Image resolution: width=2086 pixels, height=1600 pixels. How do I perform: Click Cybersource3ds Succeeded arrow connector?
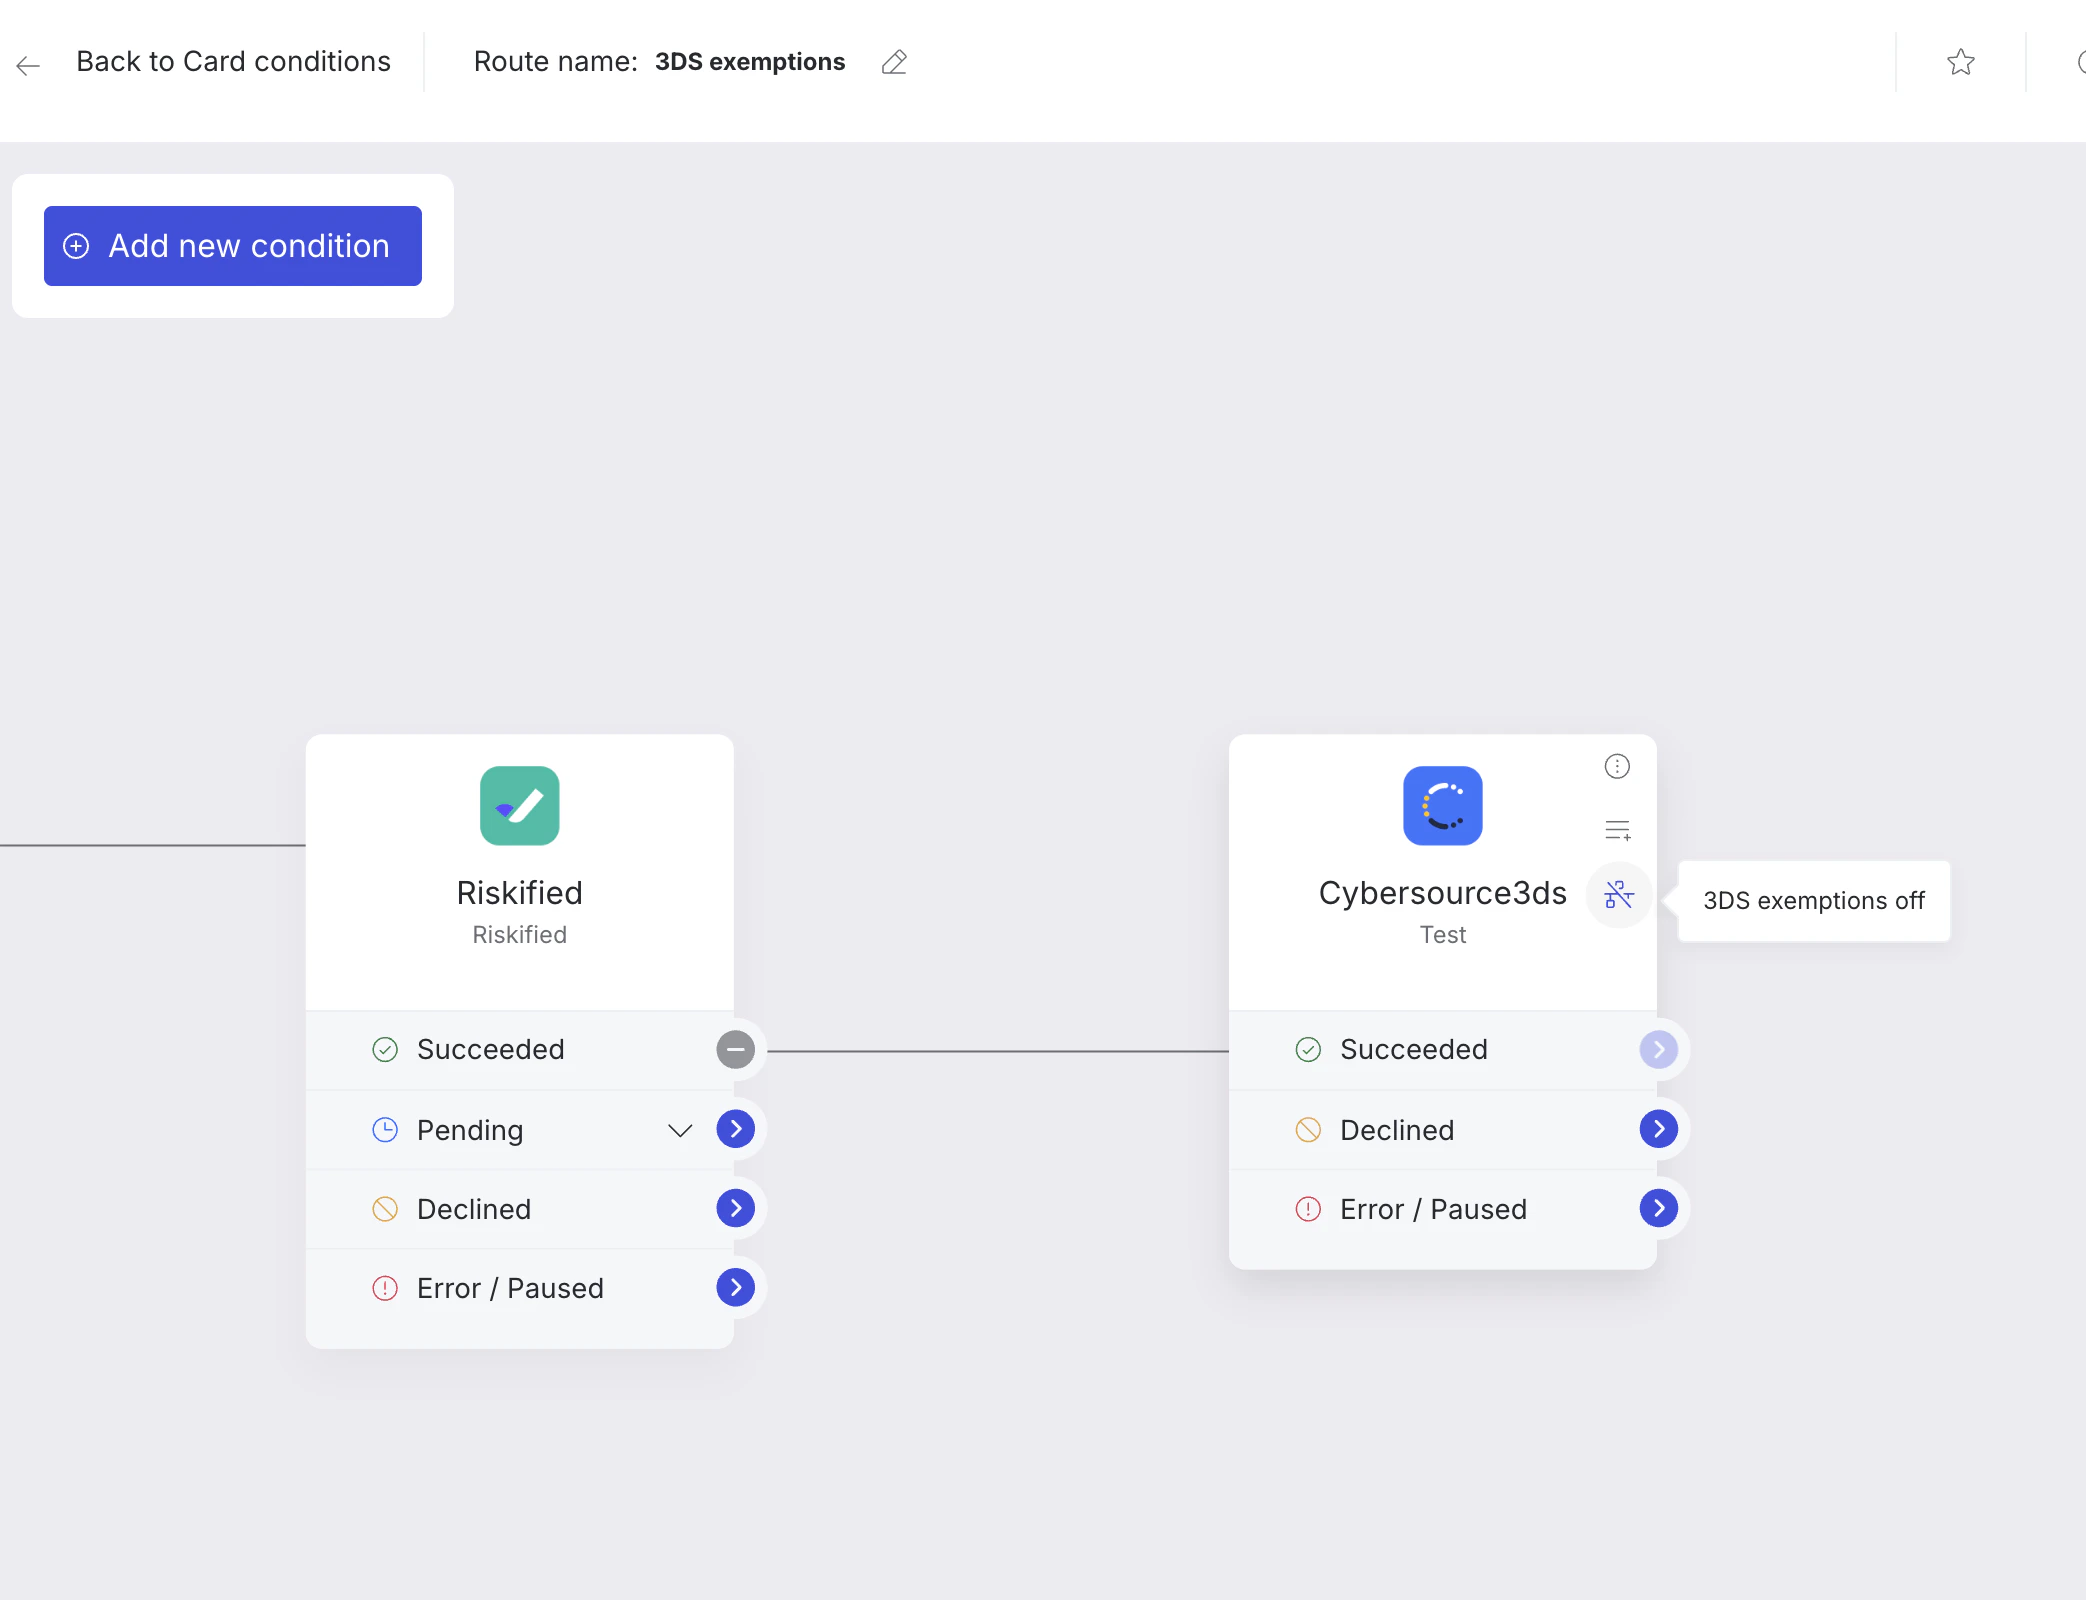coord(1658,1050)
